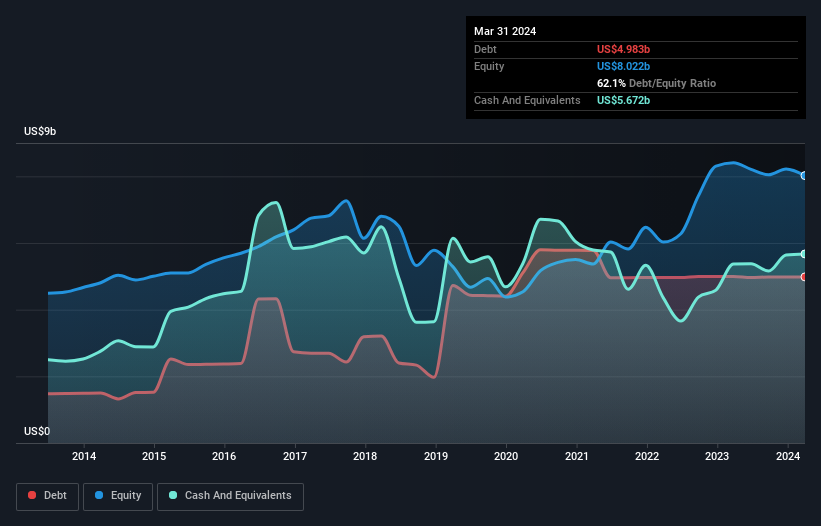Select the 2015 x-axis label
The height and width of the screenshot is (526, 821).
point(154,456)
